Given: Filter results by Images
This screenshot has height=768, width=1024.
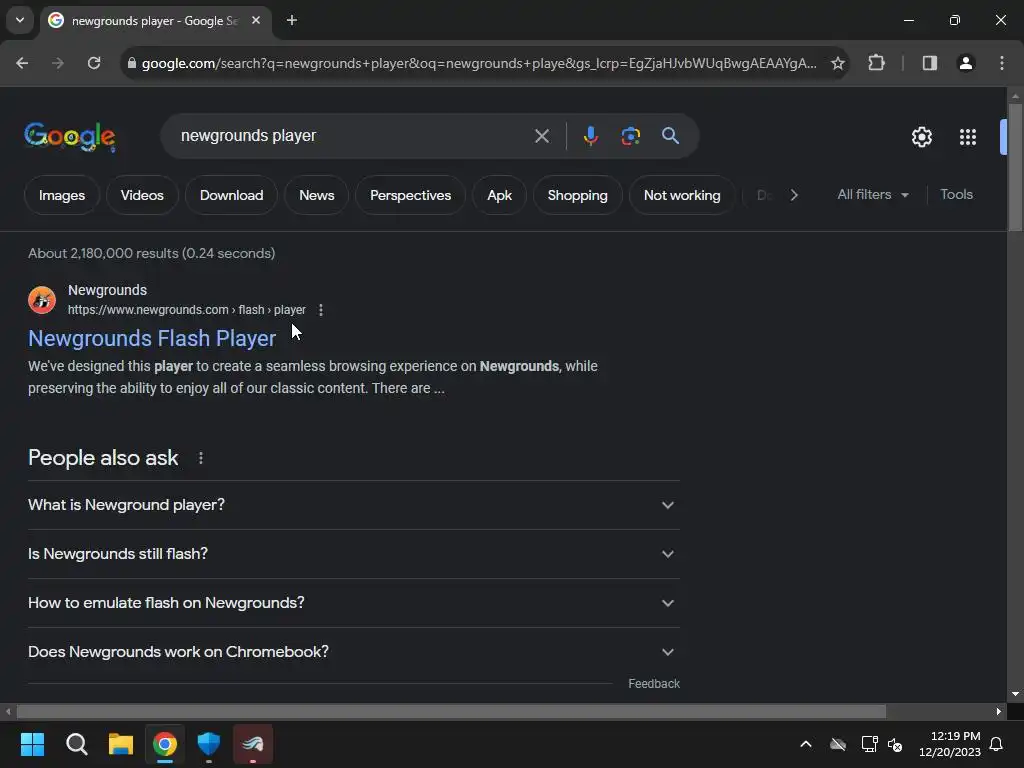Looking at the screenshot, I should coord(61,195).
